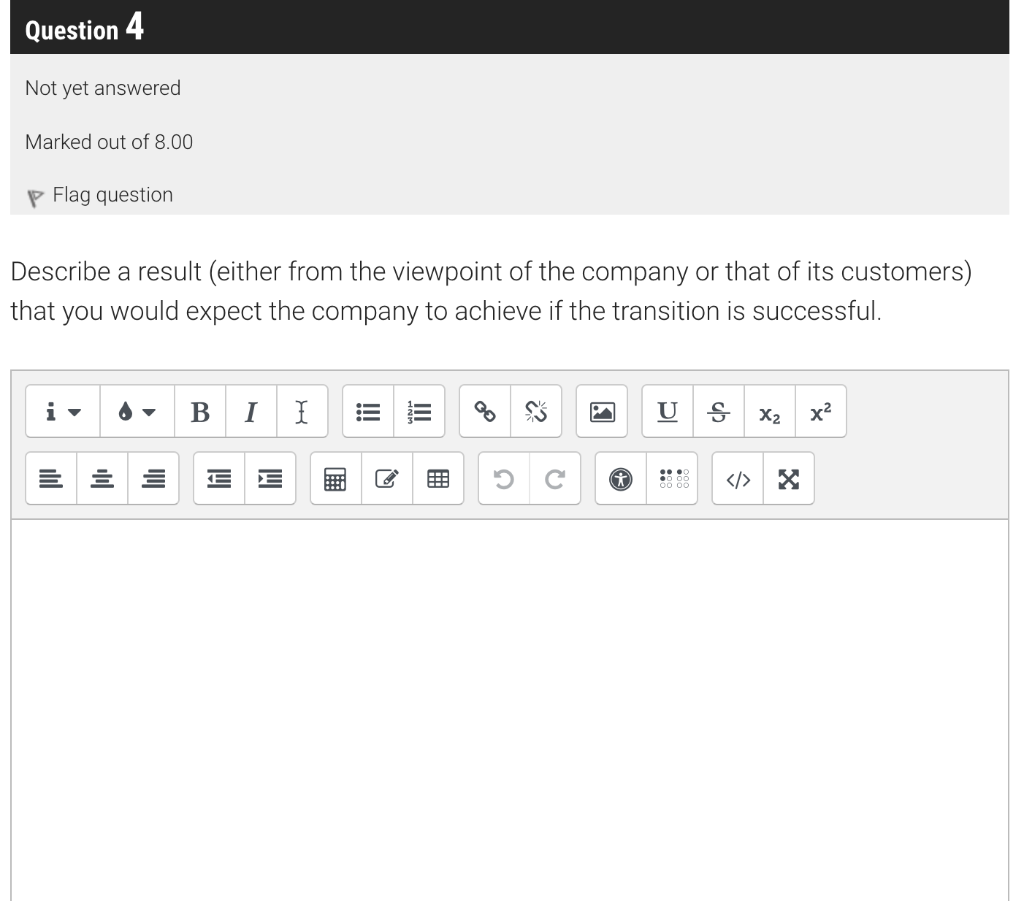Click the 'Question 4' heading

tap(84, 27)
